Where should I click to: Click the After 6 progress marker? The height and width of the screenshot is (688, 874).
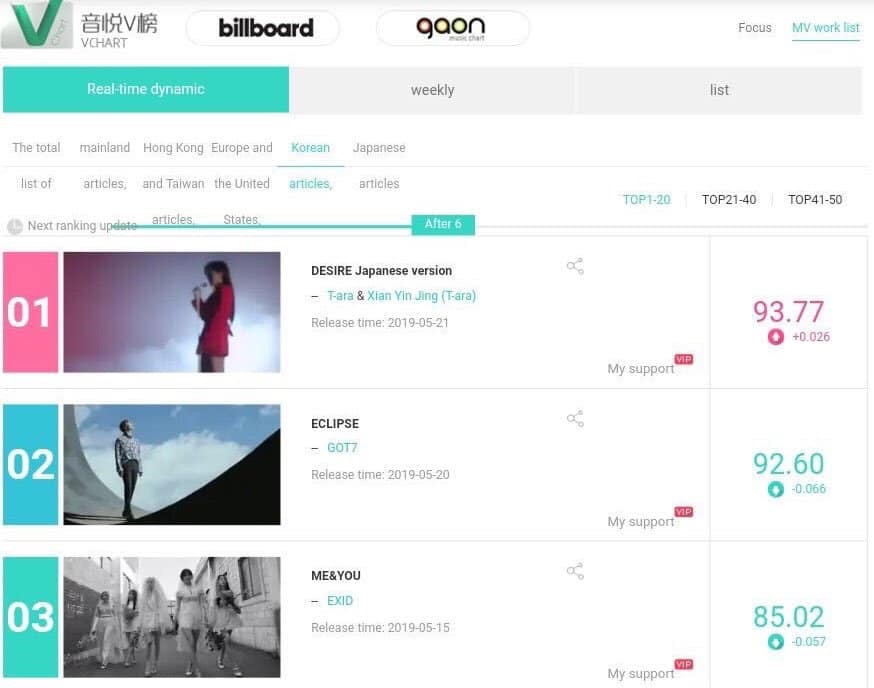pos(443,224)
